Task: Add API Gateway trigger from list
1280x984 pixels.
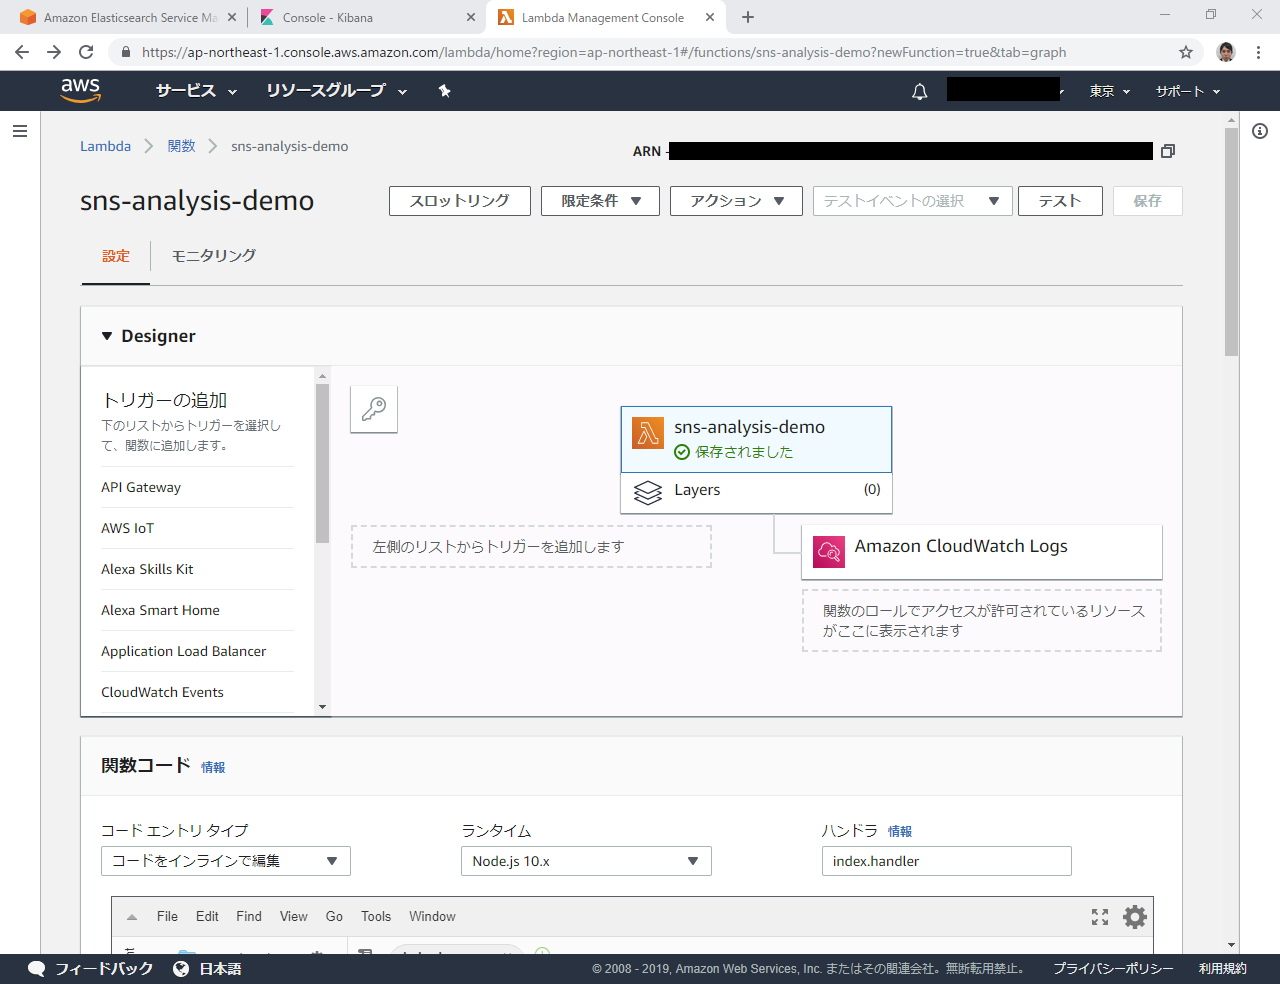Action: coord(141,488)
